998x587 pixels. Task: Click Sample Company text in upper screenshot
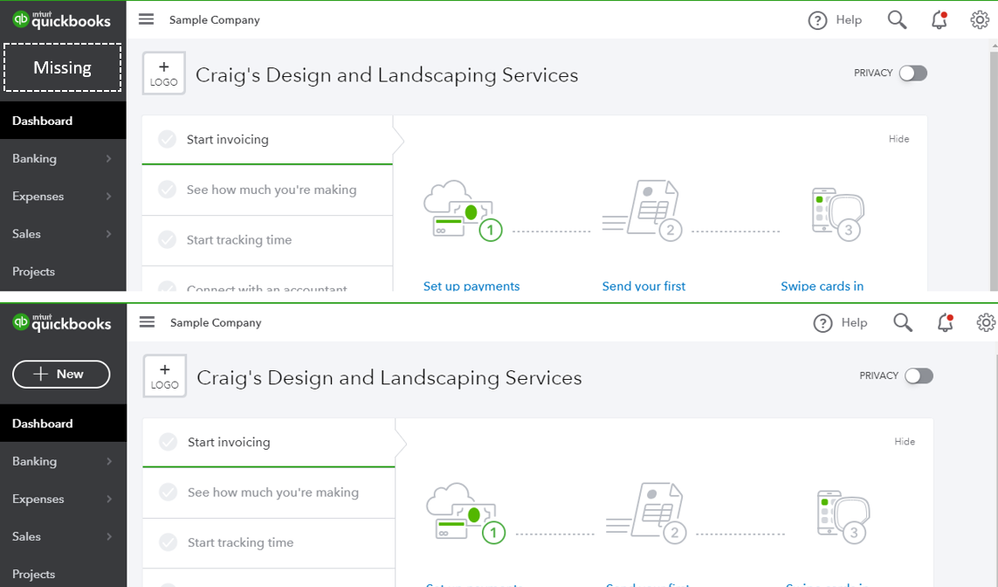(214, 20)
